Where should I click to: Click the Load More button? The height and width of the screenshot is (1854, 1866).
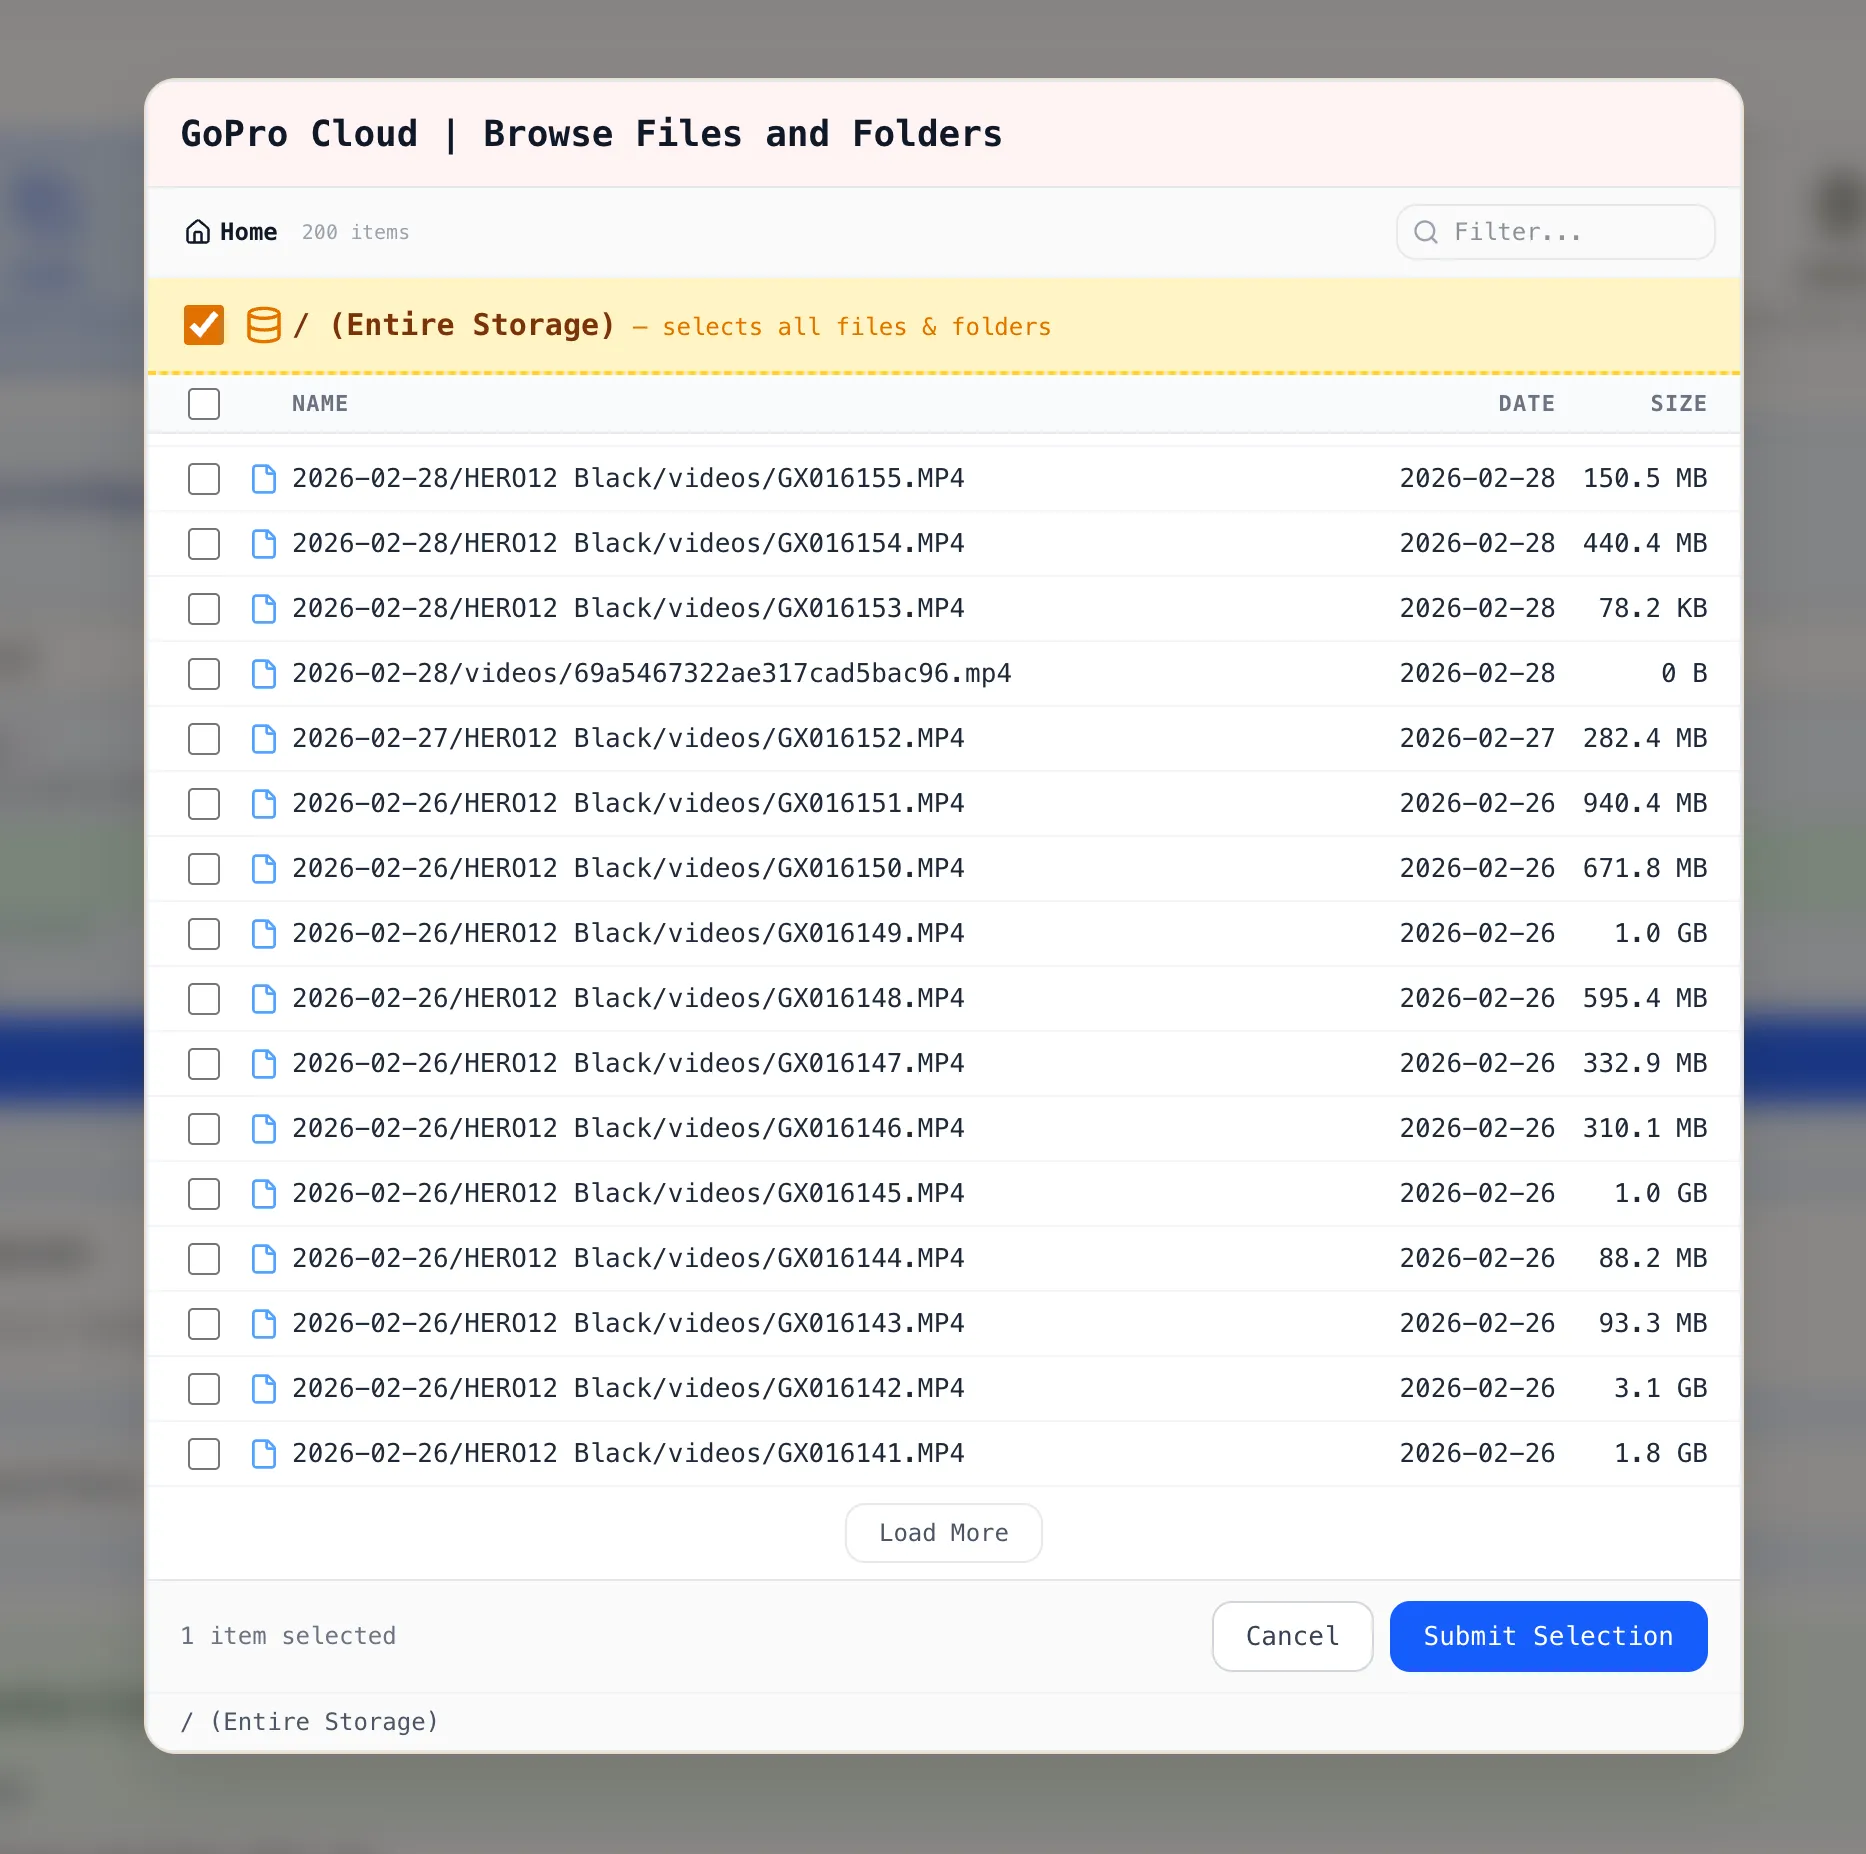point(942,1532)
